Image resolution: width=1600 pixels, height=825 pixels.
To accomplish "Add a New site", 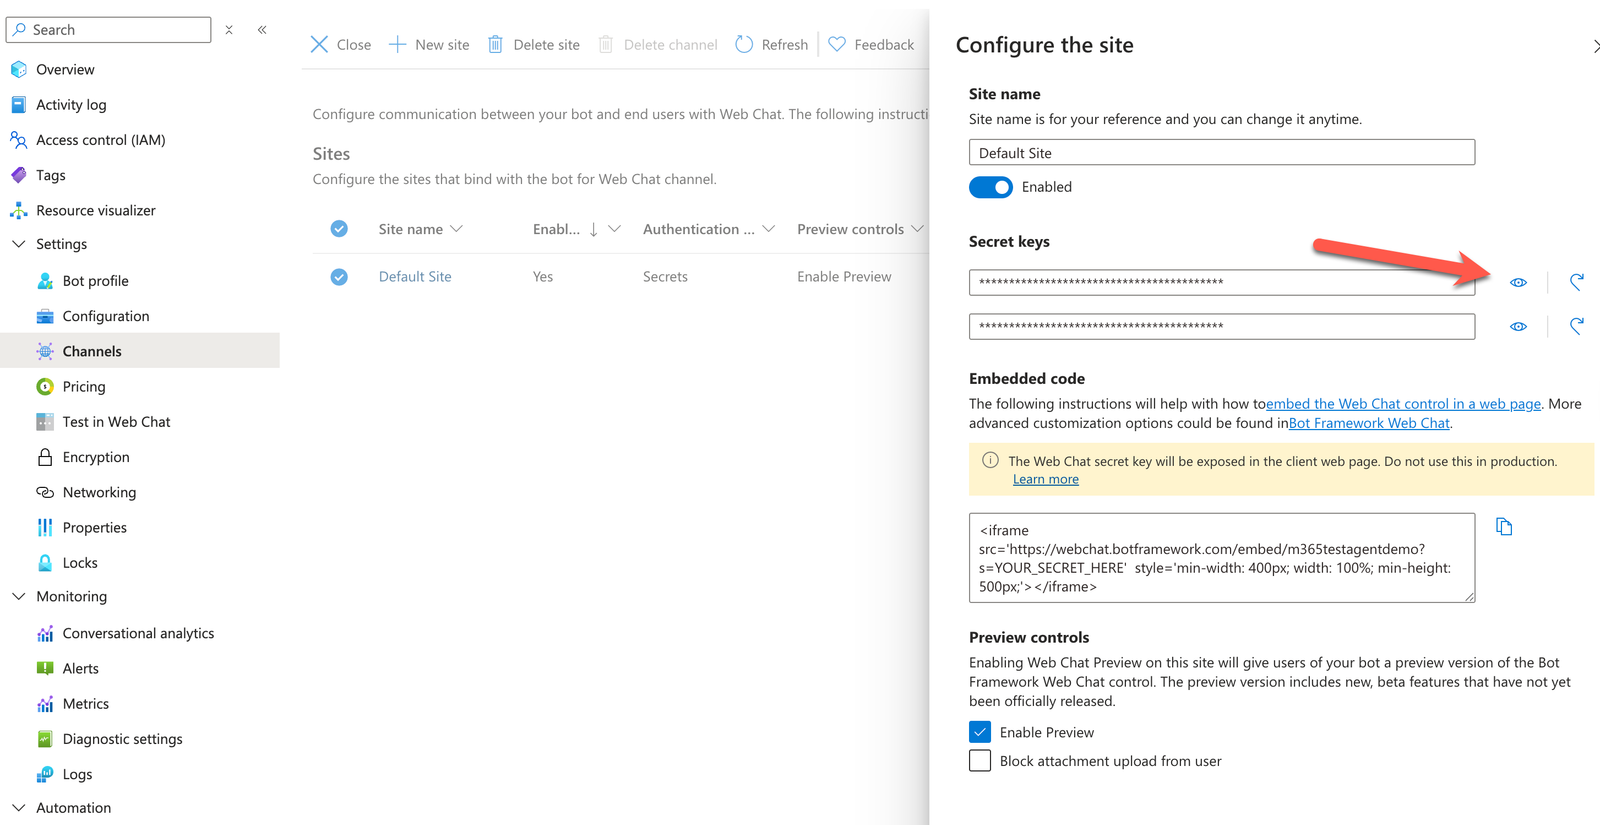I will coord(429,45).
